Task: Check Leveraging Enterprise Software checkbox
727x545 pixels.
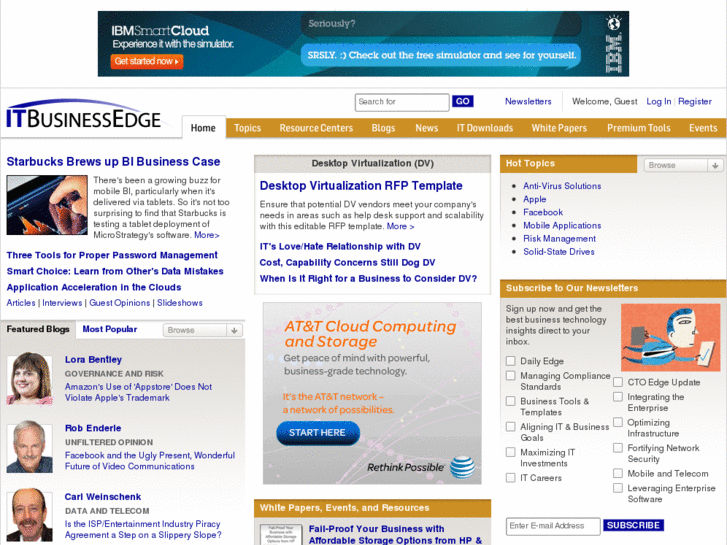Action: coord(618,487)
